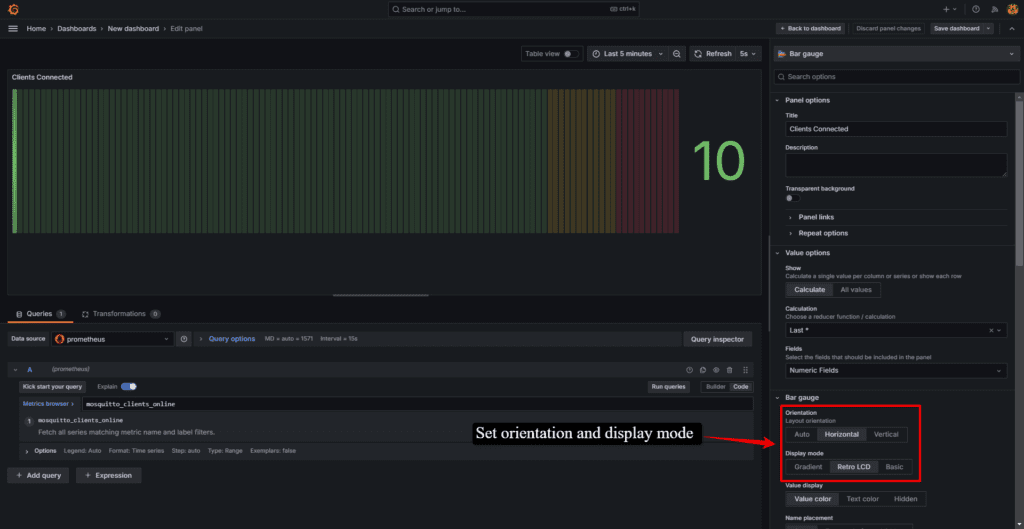Delete query A with the trash icon
Image resolution: width=1024 pixels, height=529 pixels.
point(729,370)
